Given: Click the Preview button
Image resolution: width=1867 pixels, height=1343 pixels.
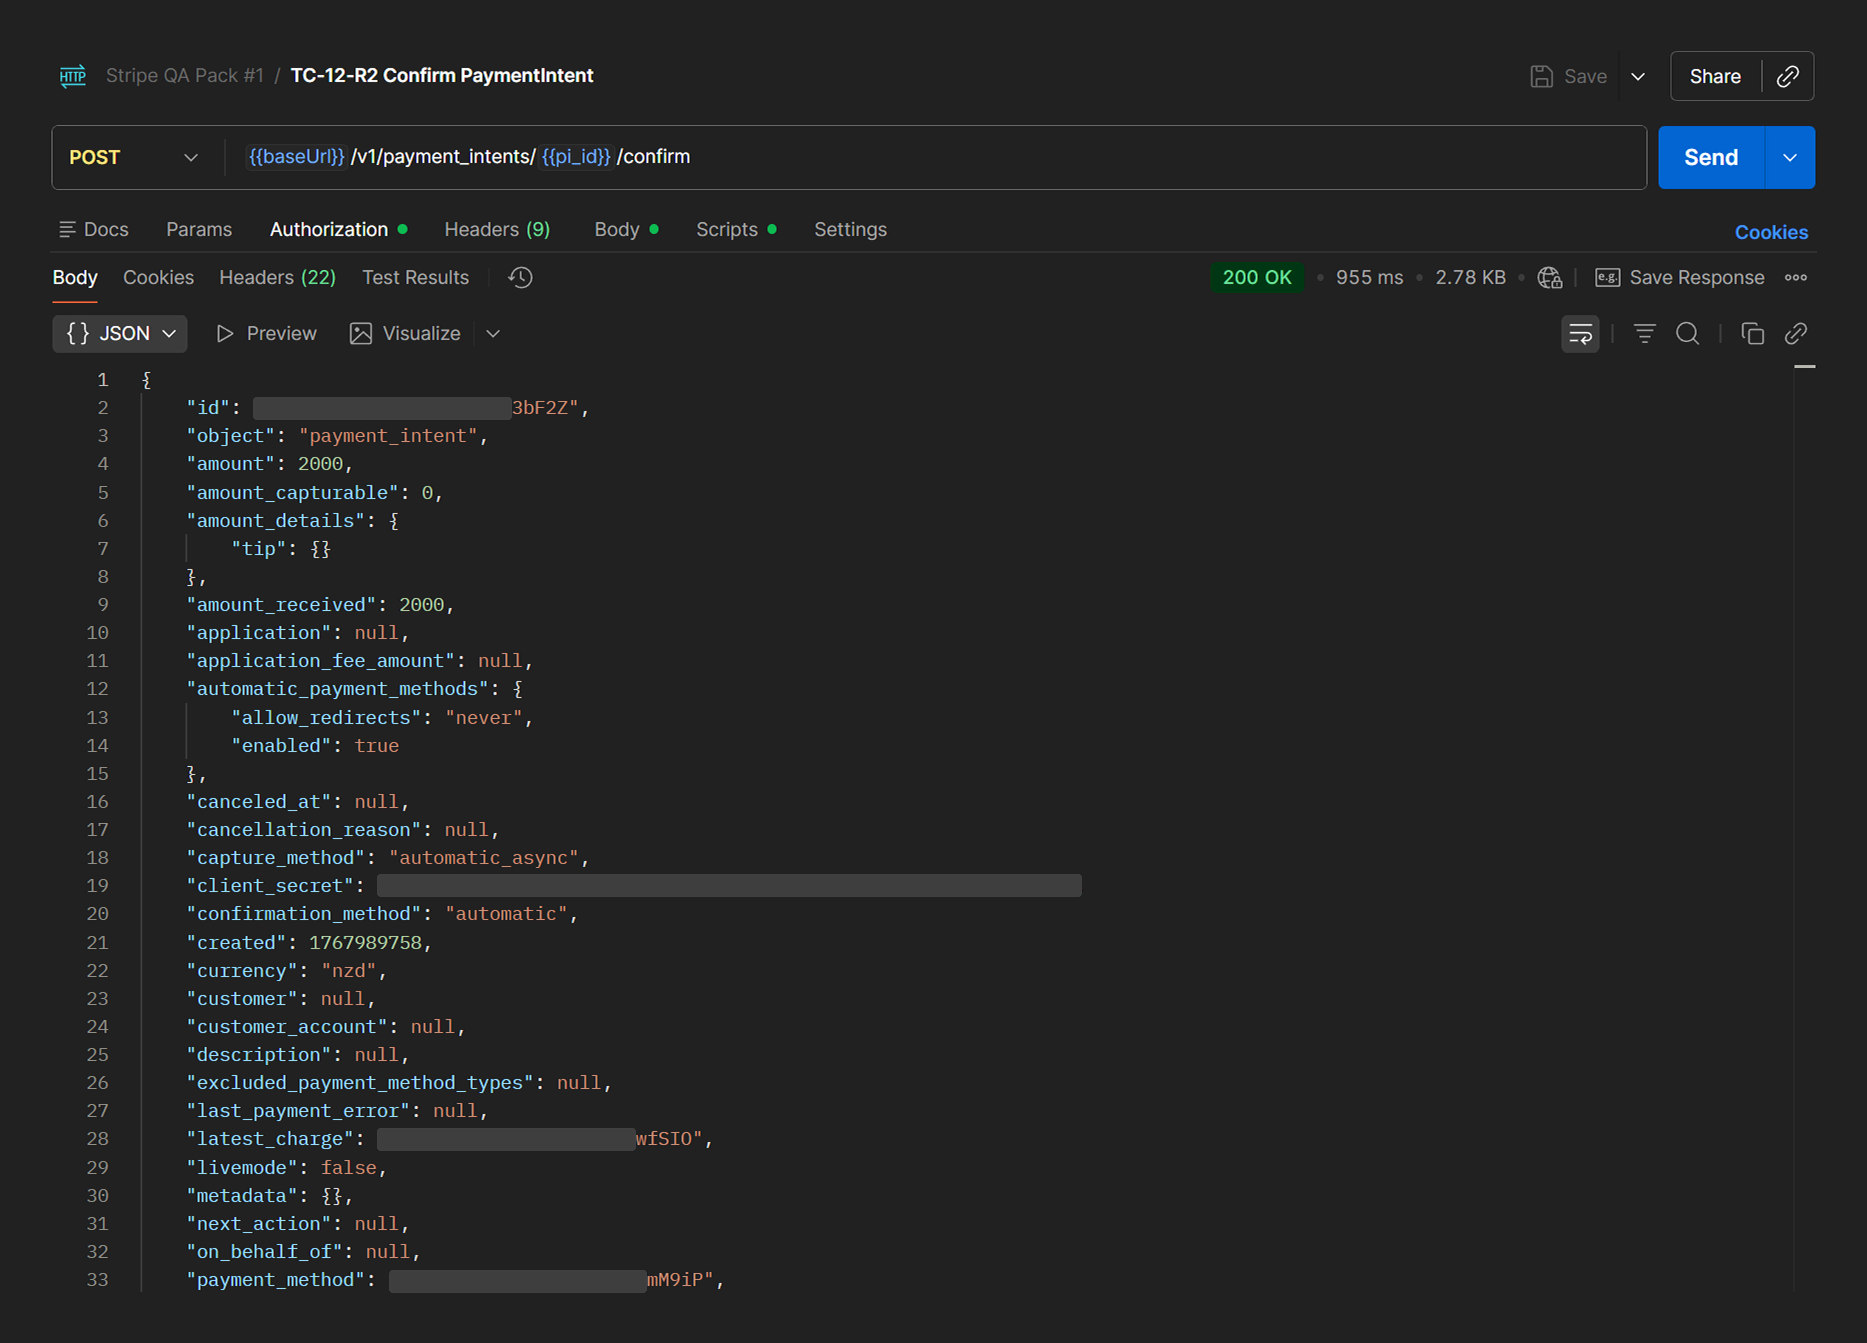Looking at the screenshot, I should click(267, 333).
